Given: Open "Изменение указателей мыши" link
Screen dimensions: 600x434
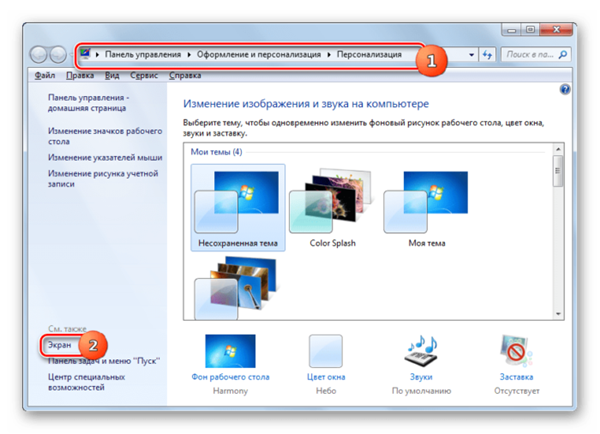Looking at the screenshot, I should (x=105, y=157).
